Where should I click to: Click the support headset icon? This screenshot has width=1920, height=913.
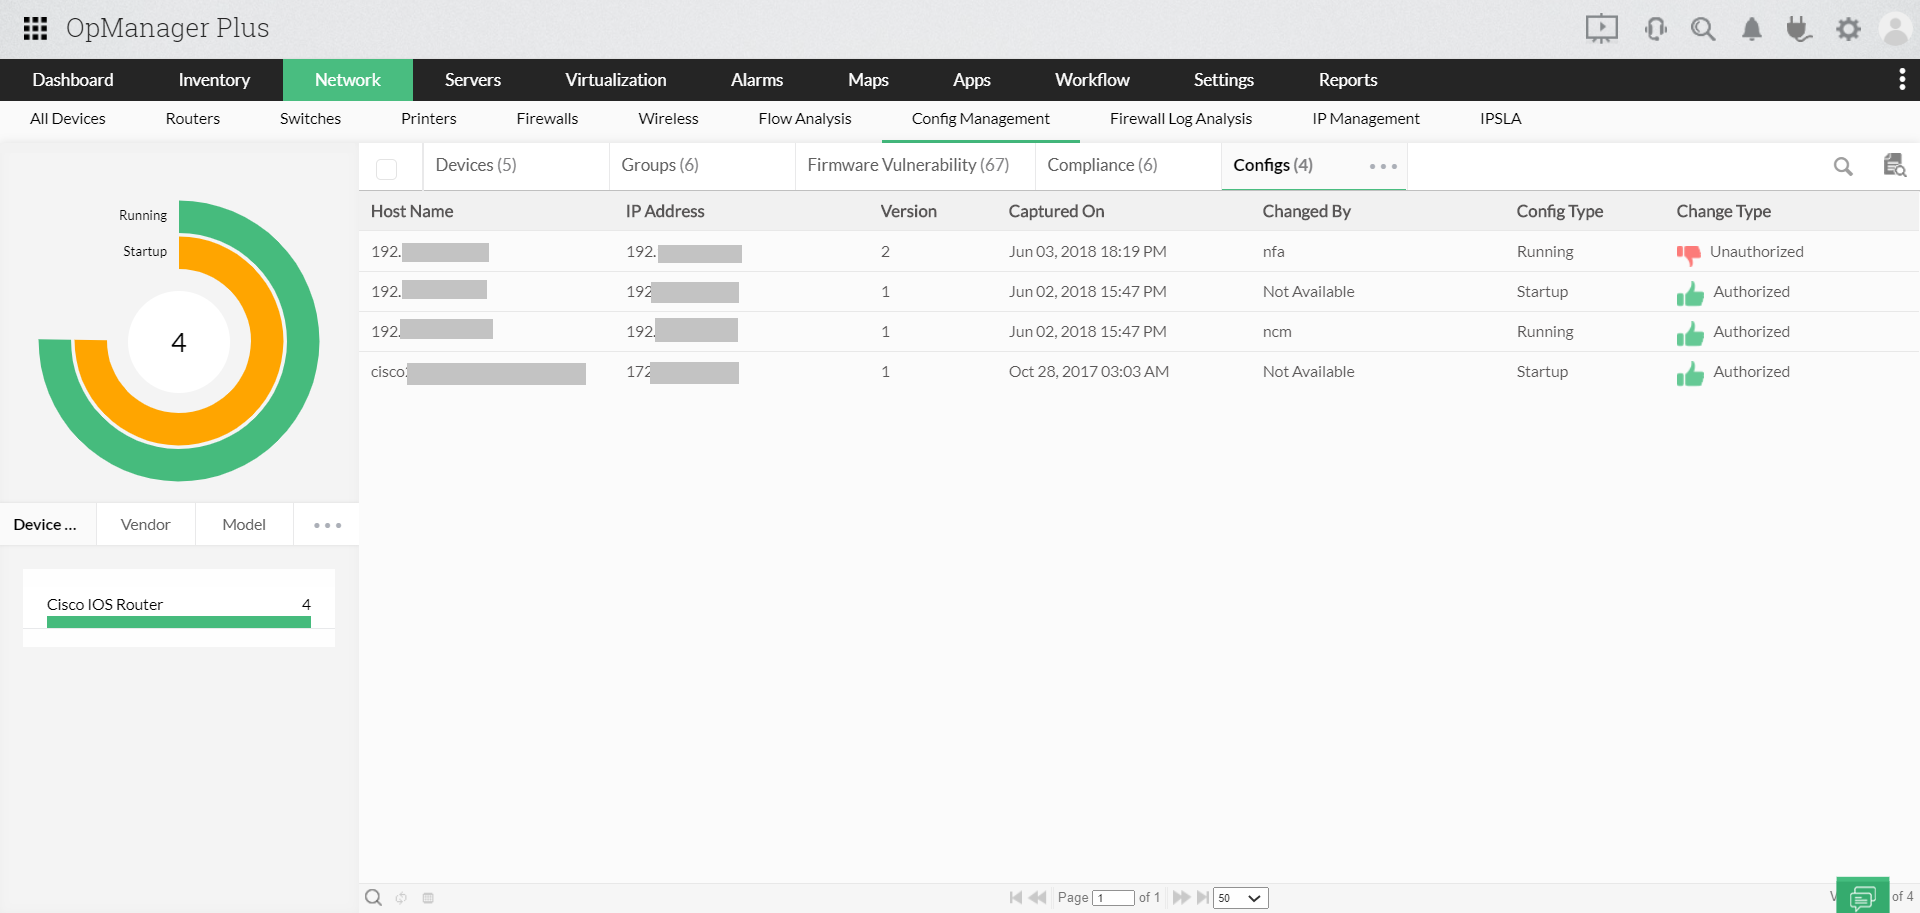1655,28
